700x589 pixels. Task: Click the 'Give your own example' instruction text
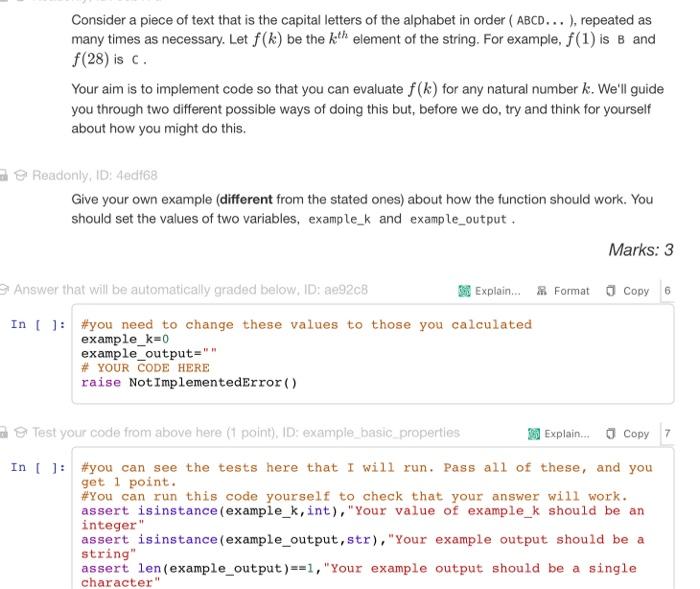click(362, 209)
